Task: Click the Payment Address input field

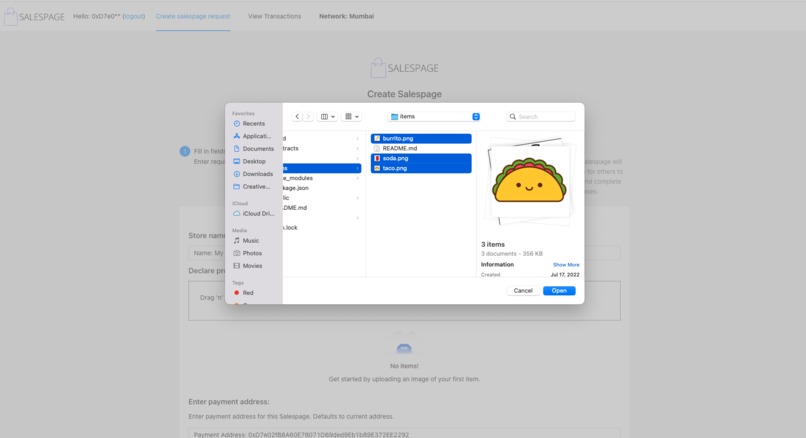Action: point(404,434)
